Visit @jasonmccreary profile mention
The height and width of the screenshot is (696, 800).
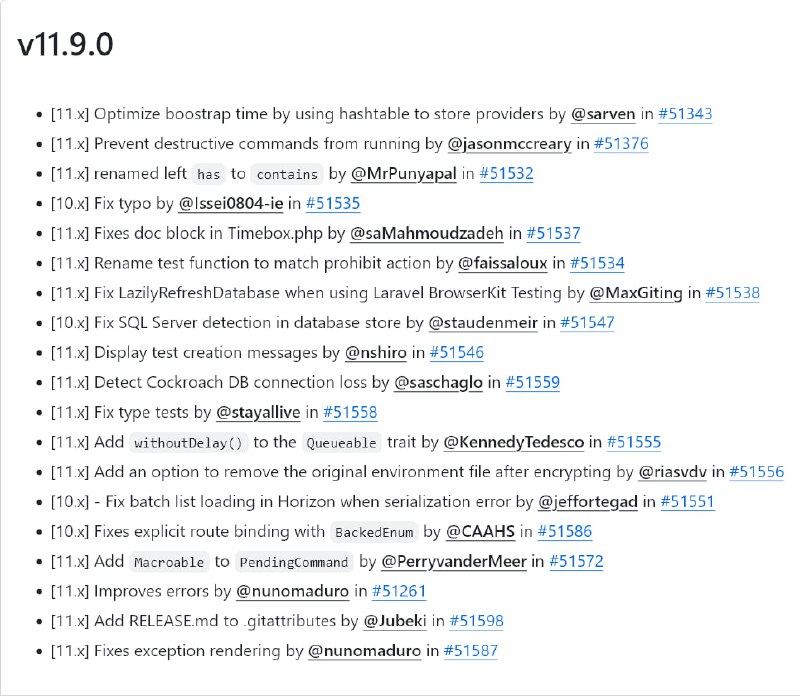point(510,144)
